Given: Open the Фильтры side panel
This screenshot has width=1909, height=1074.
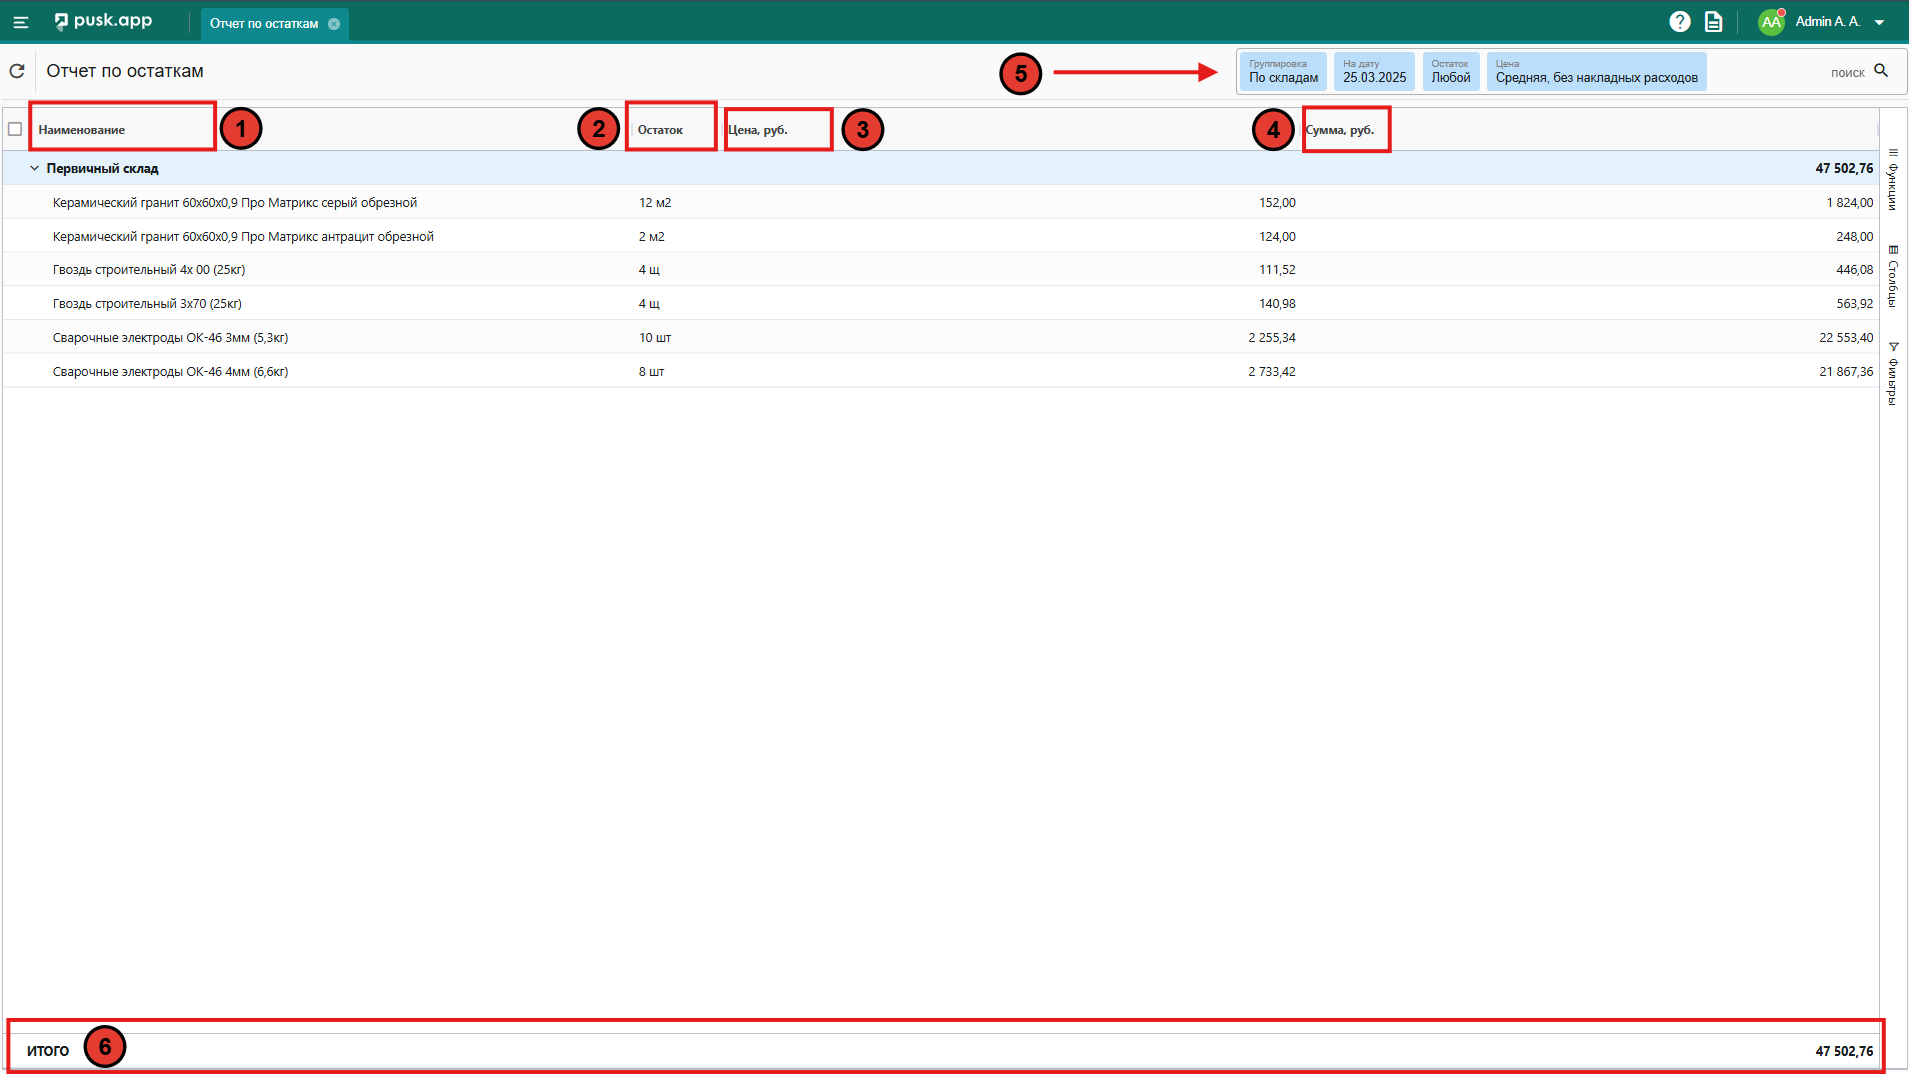Looking at the screenshot, I should (1893, 374).
